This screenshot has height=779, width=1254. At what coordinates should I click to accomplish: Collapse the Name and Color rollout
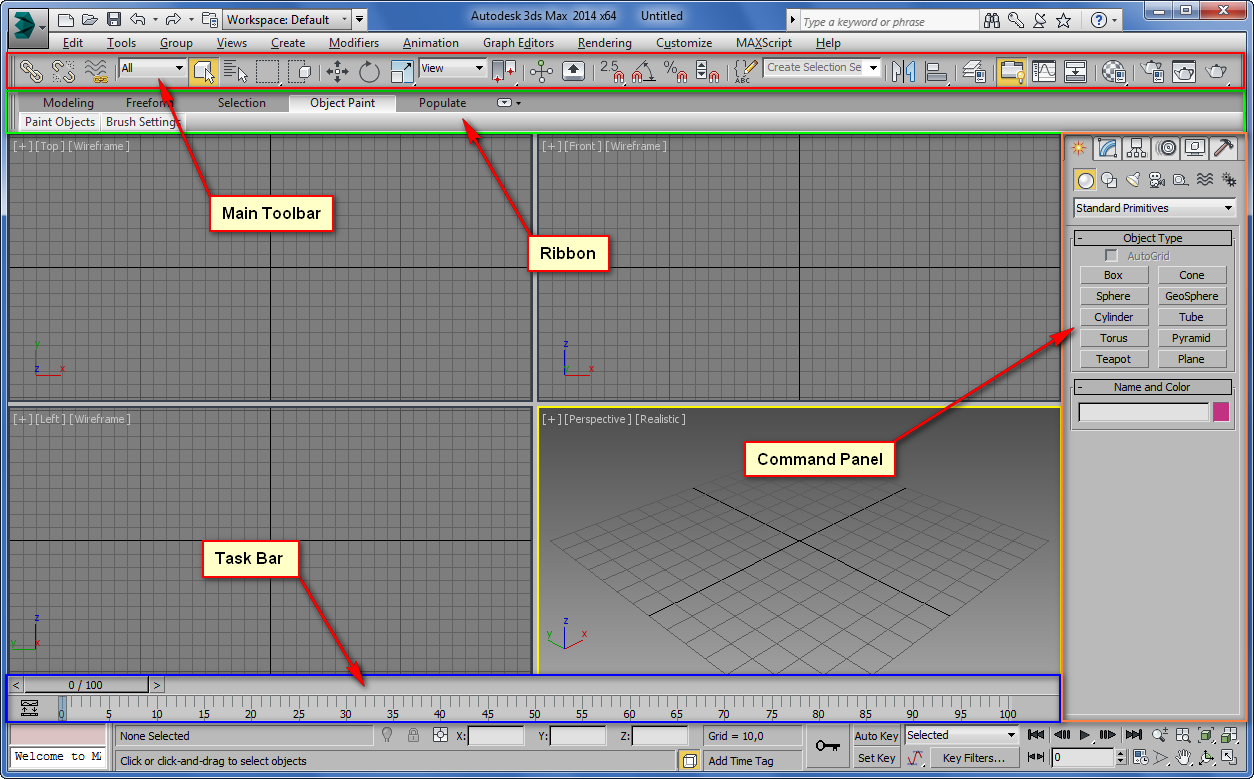pyautogui.click(x=1152, y=387)
